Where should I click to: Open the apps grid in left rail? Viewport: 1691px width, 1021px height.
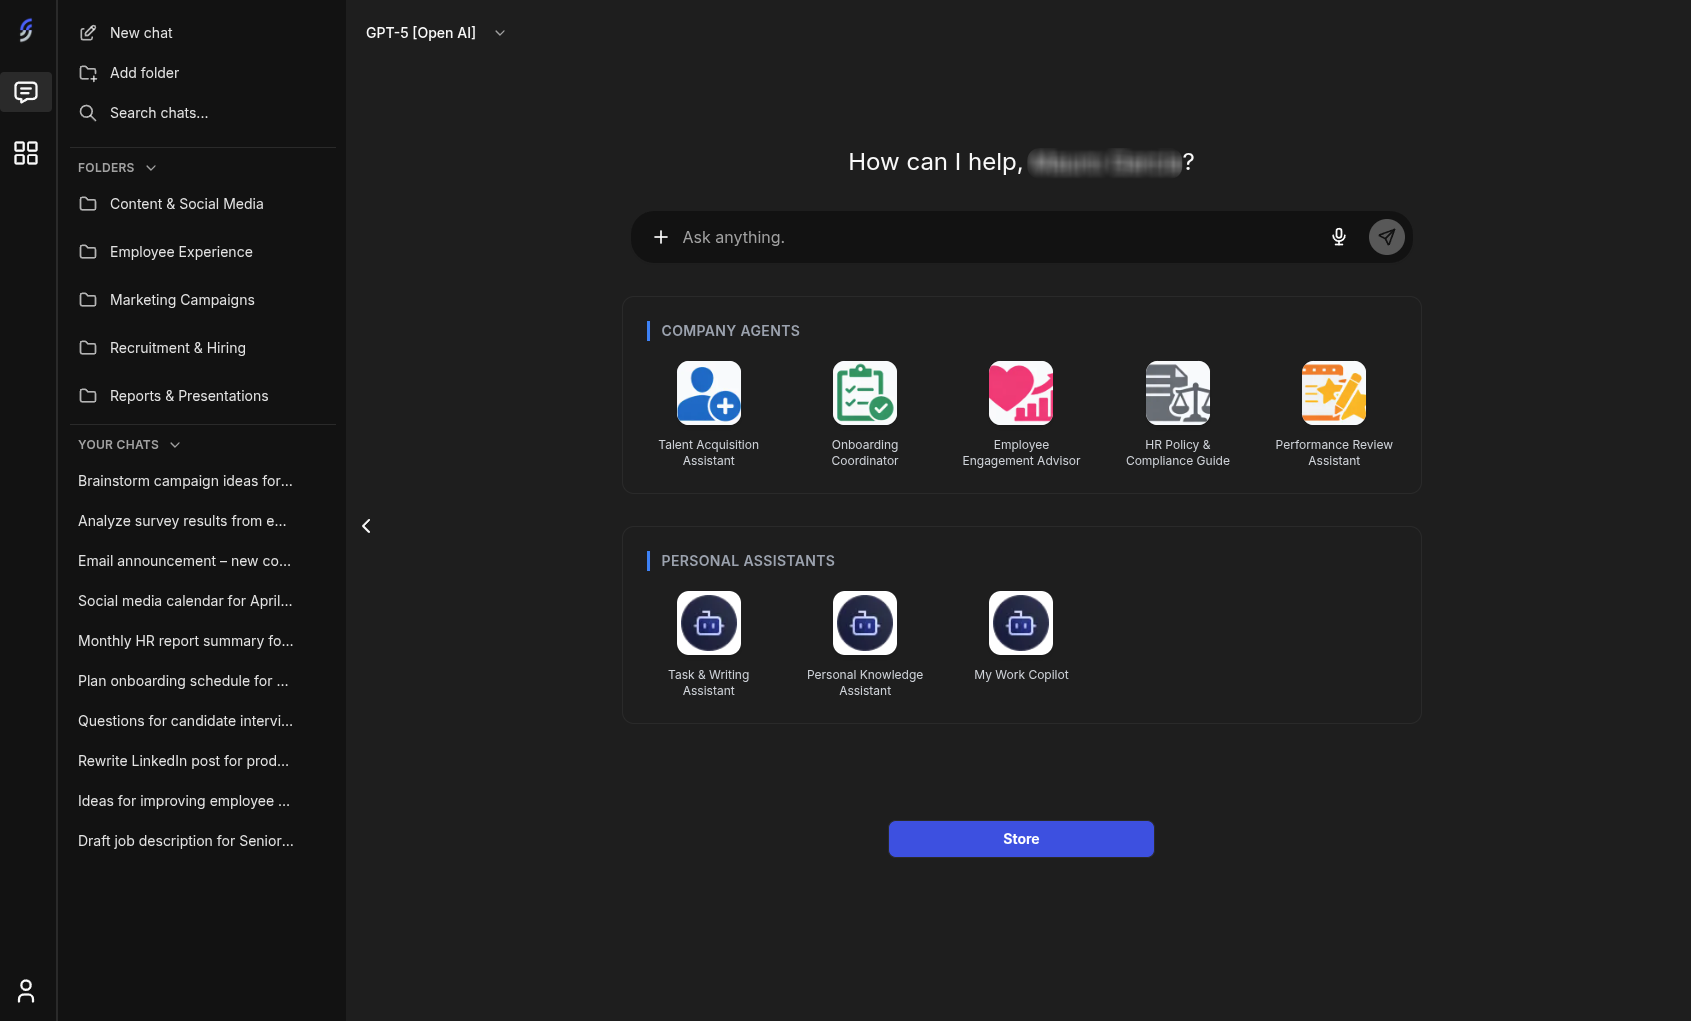pos(26,153)
